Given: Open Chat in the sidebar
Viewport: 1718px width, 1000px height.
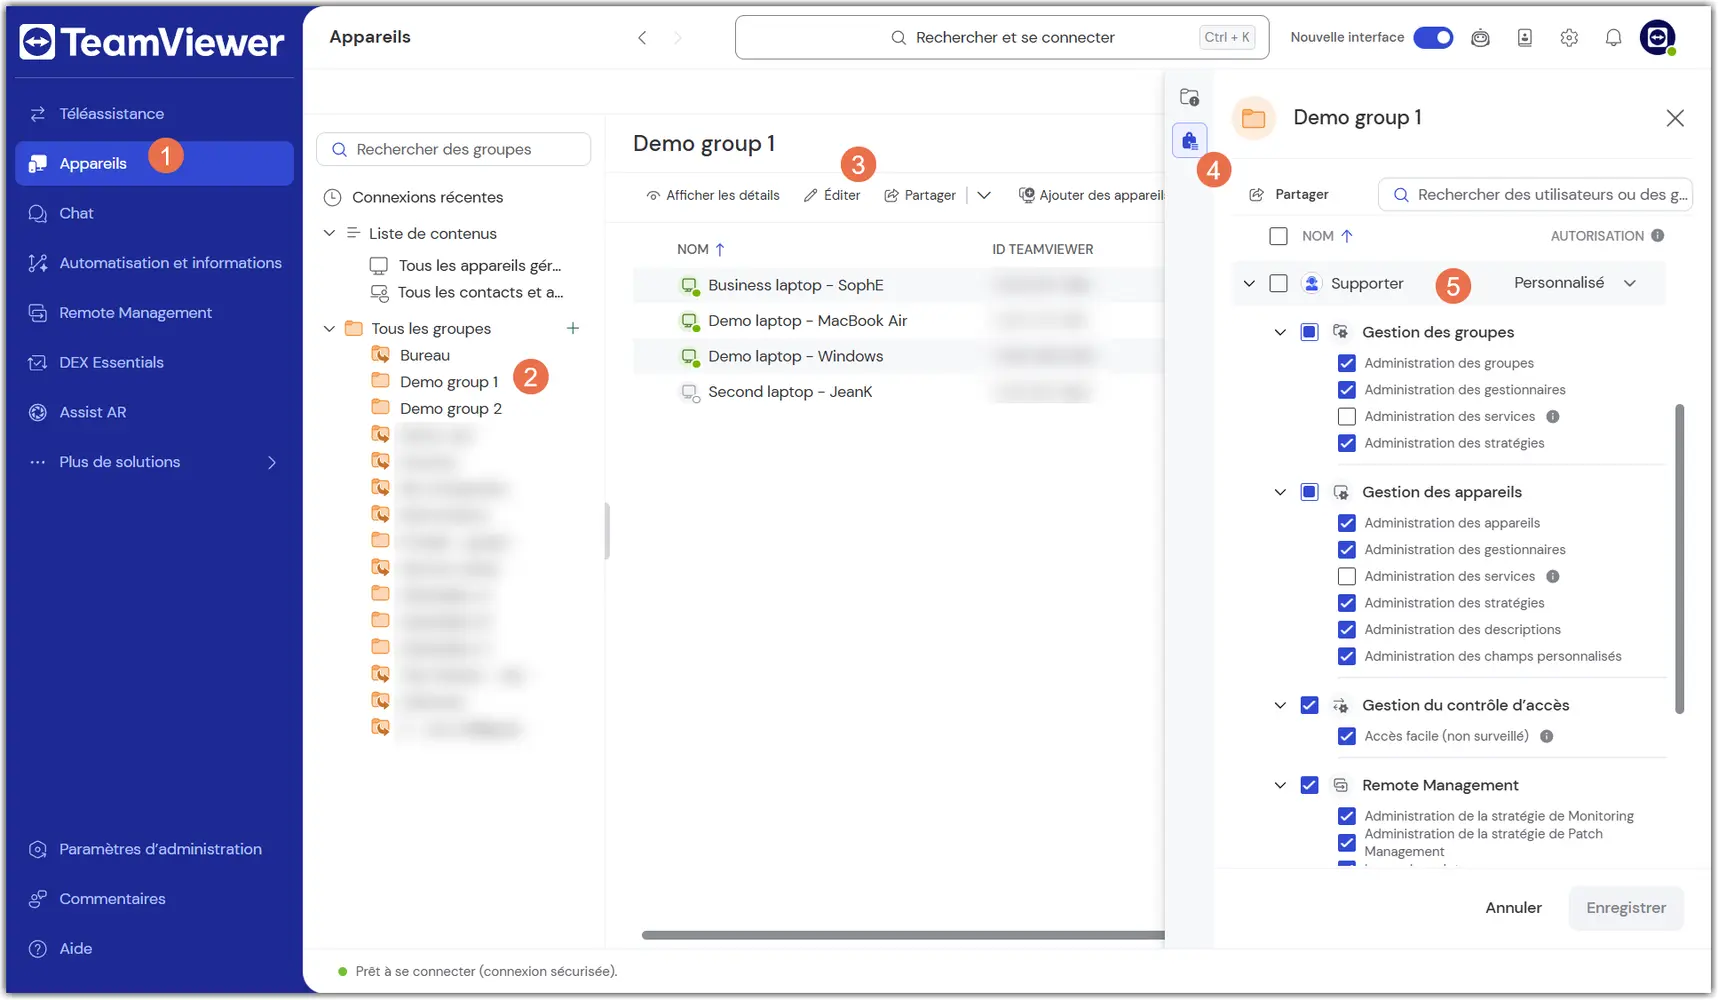Looking at the screenshot, I should pyautogui.click(x=155, y=214).
